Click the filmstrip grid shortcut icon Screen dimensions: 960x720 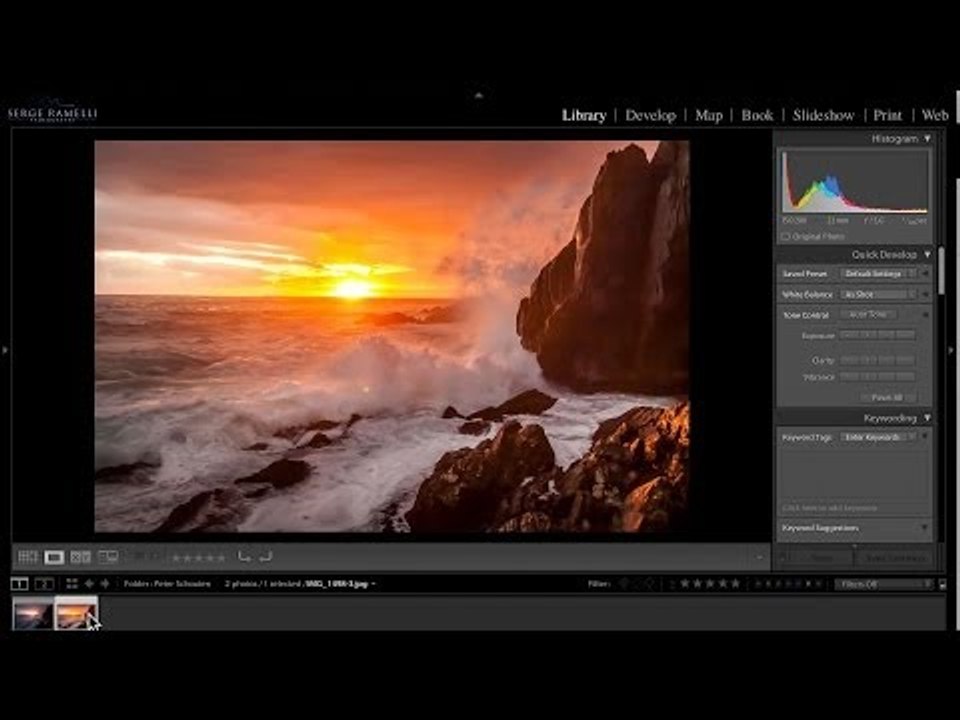(x=72, y=583)
